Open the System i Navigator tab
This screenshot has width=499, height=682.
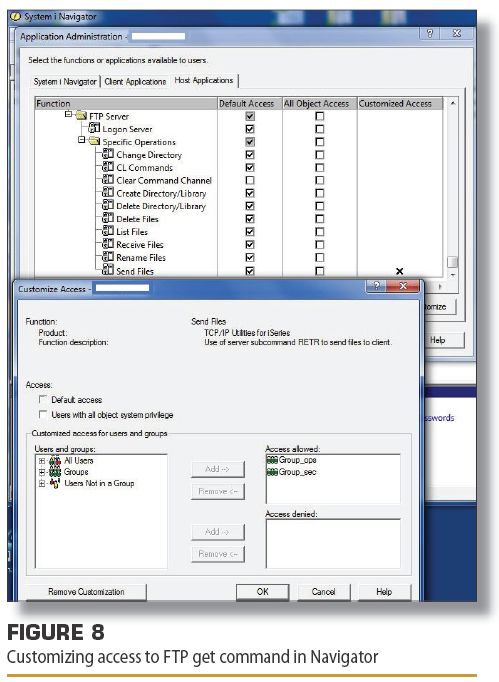(65, 81)
